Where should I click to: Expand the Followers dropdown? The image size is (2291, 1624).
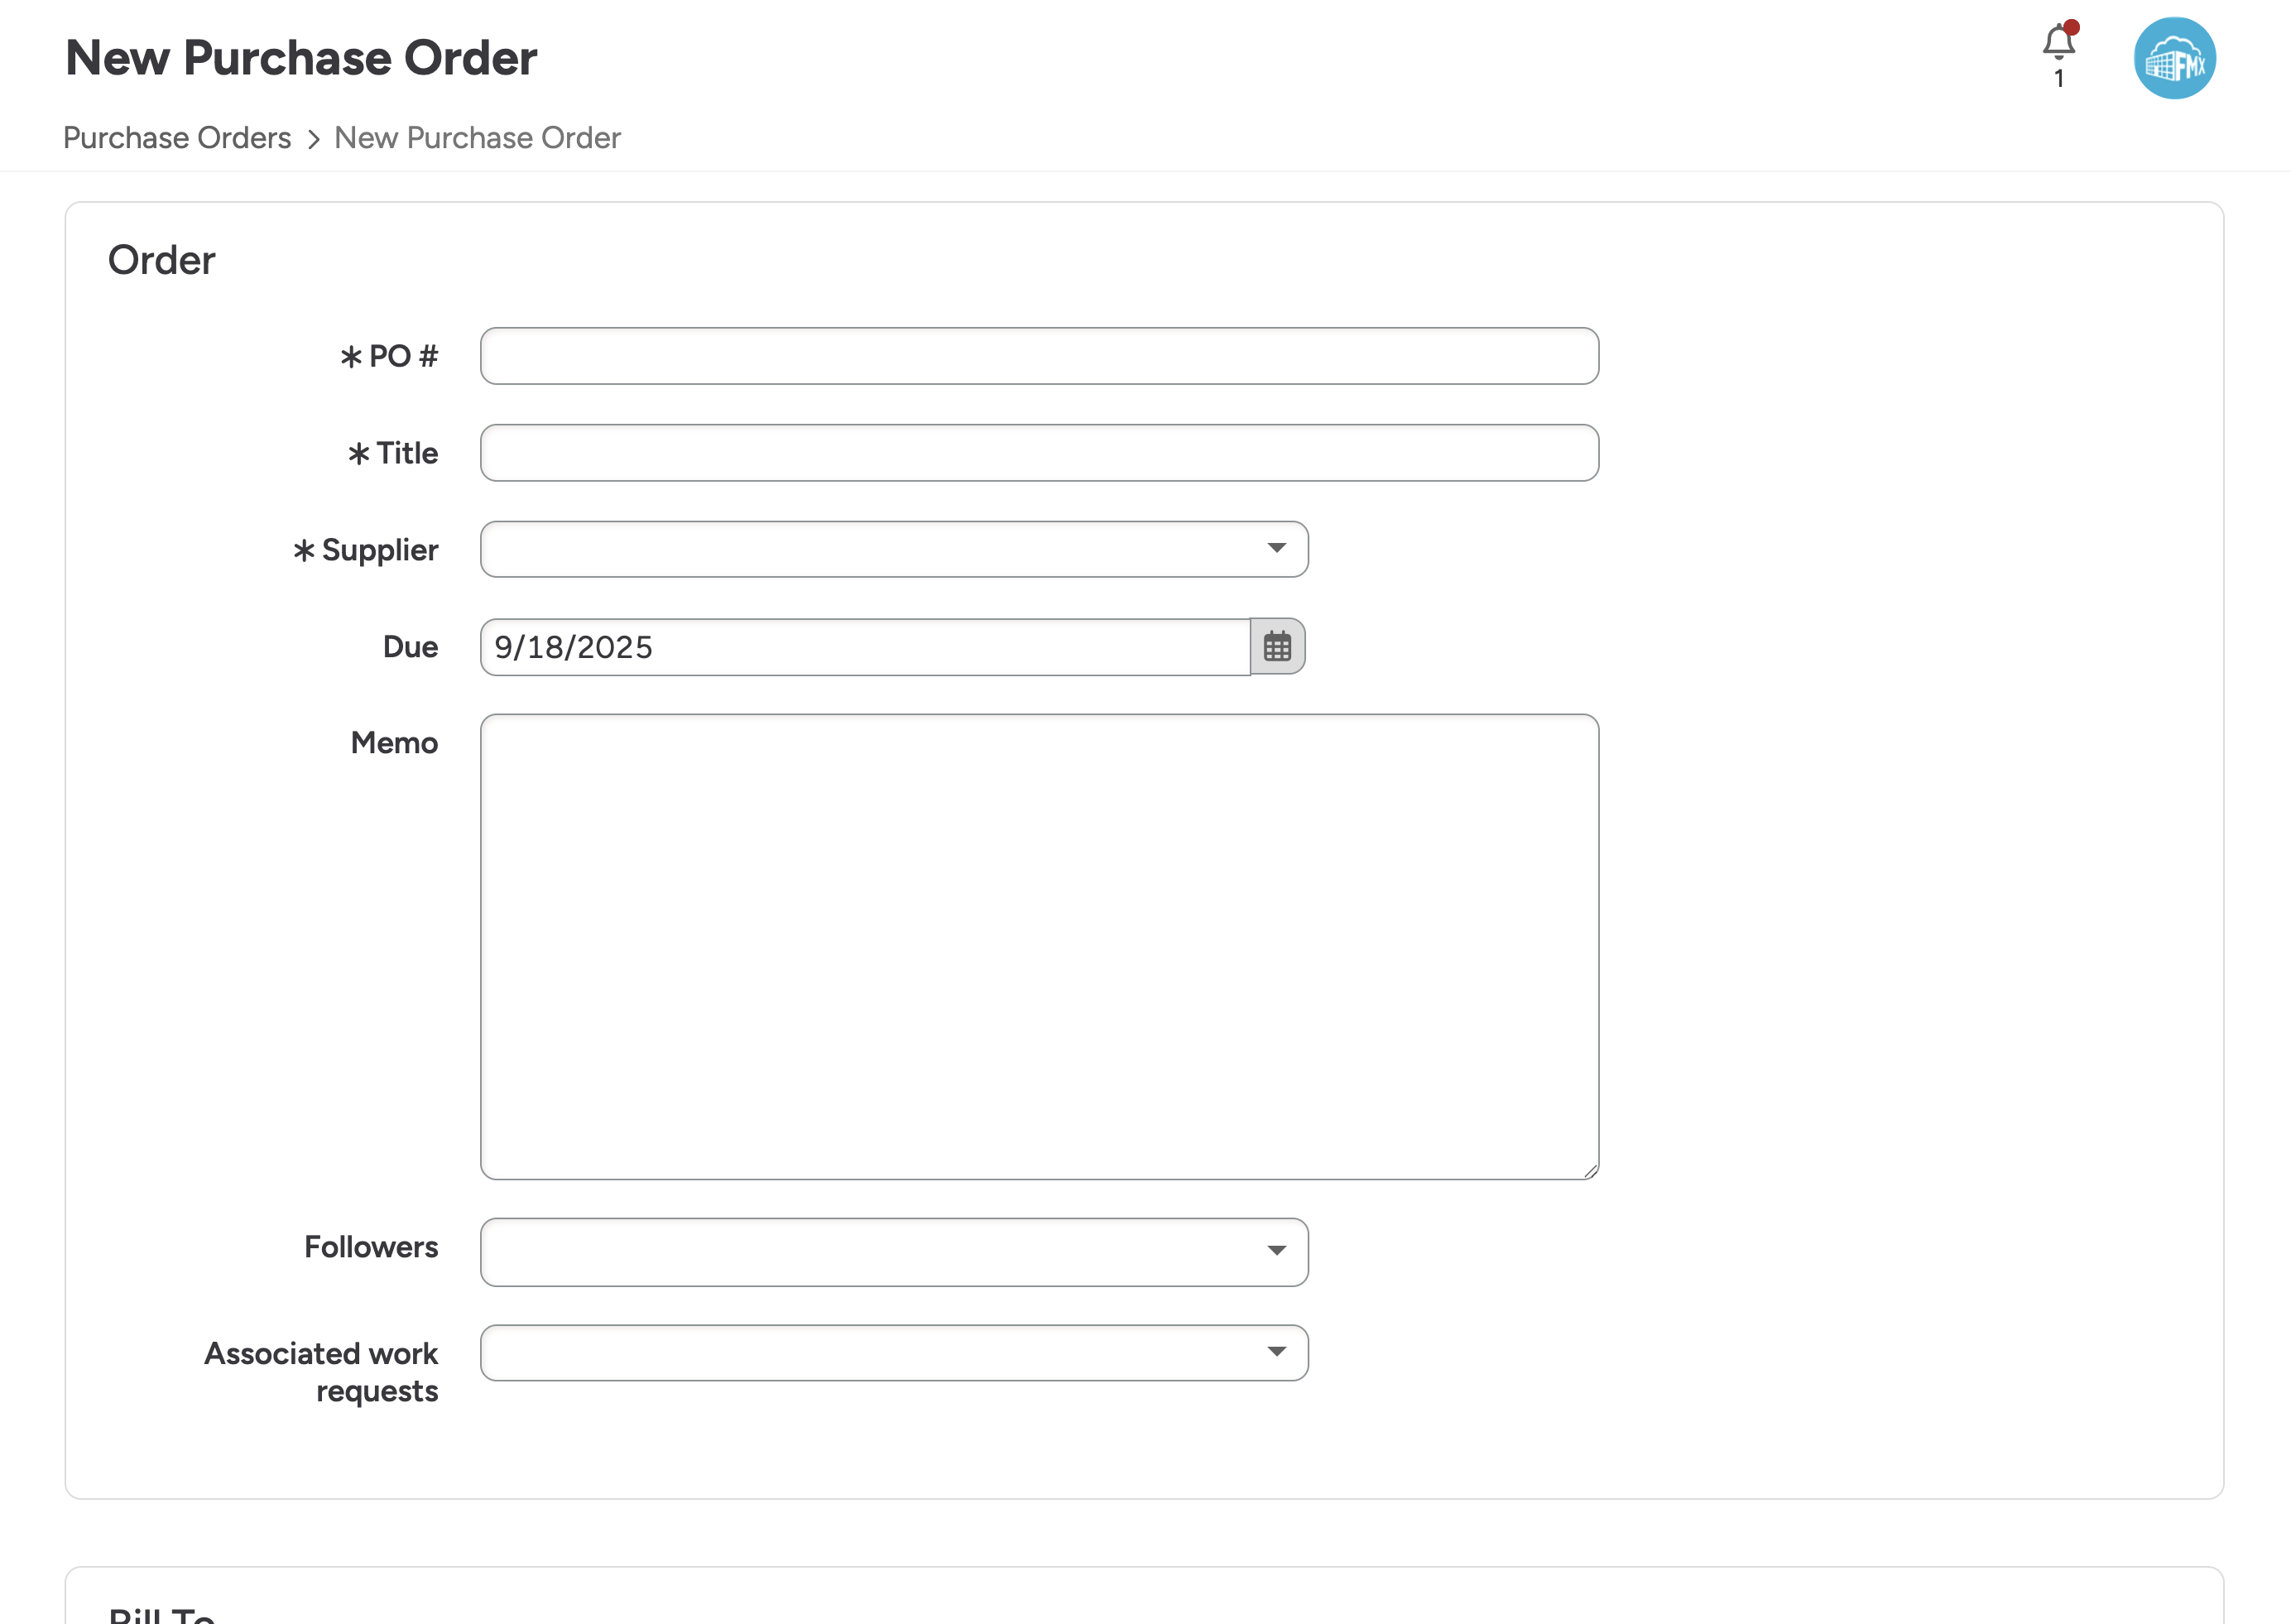click(x=1276, y=1251)
